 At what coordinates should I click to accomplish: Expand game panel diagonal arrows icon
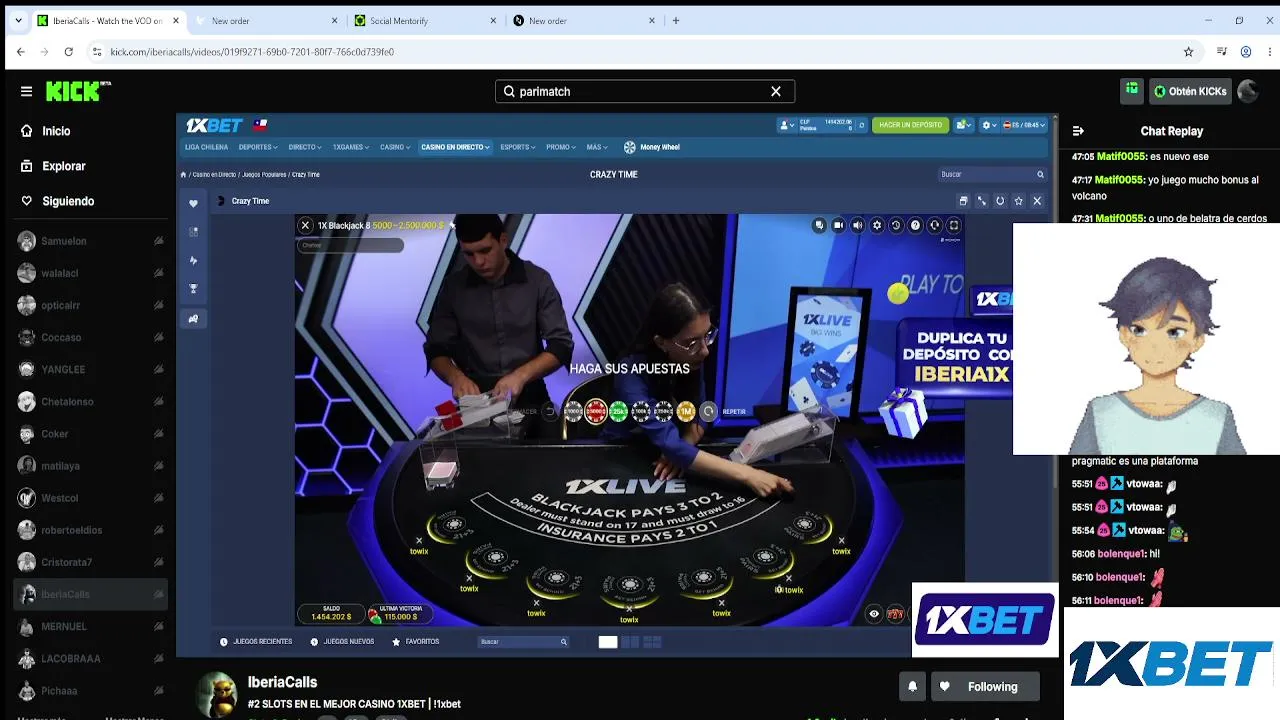click(x=982, y=201)
